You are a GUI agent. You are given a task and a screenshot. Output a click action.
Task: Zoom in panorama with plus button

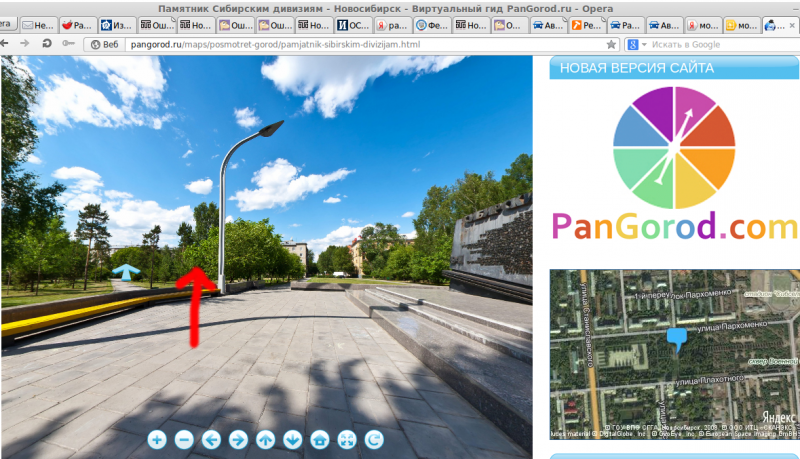tap(157, 439)
